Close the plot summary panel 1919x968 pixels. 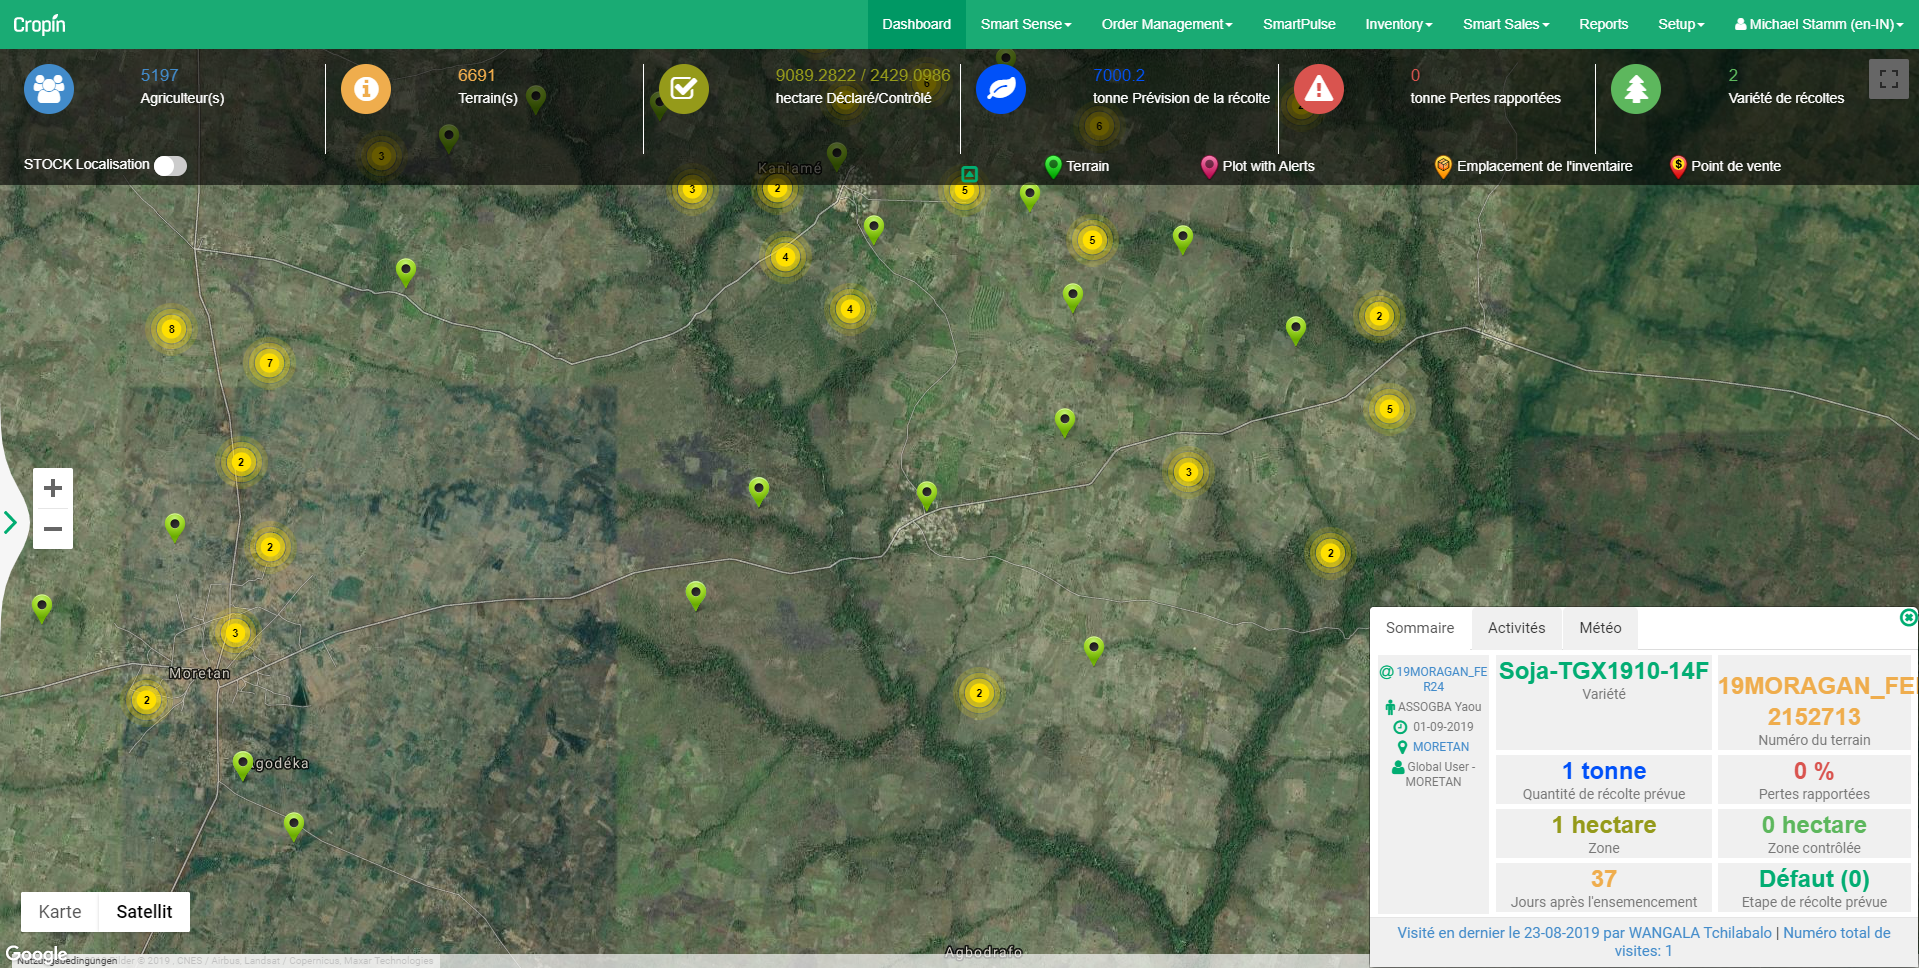(1908, 618)
